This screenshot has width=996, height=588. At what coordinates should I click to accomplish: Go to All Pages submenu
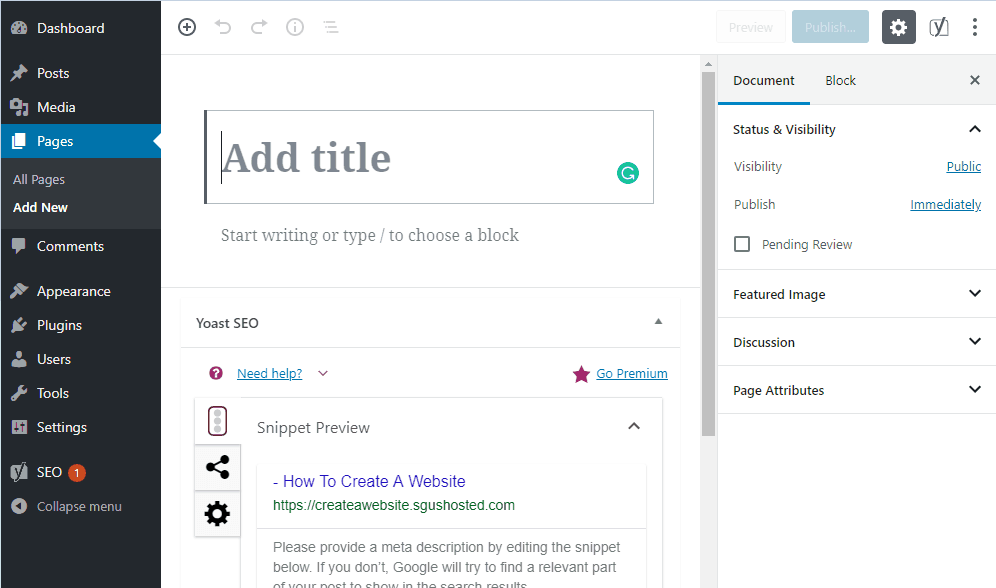39,180
